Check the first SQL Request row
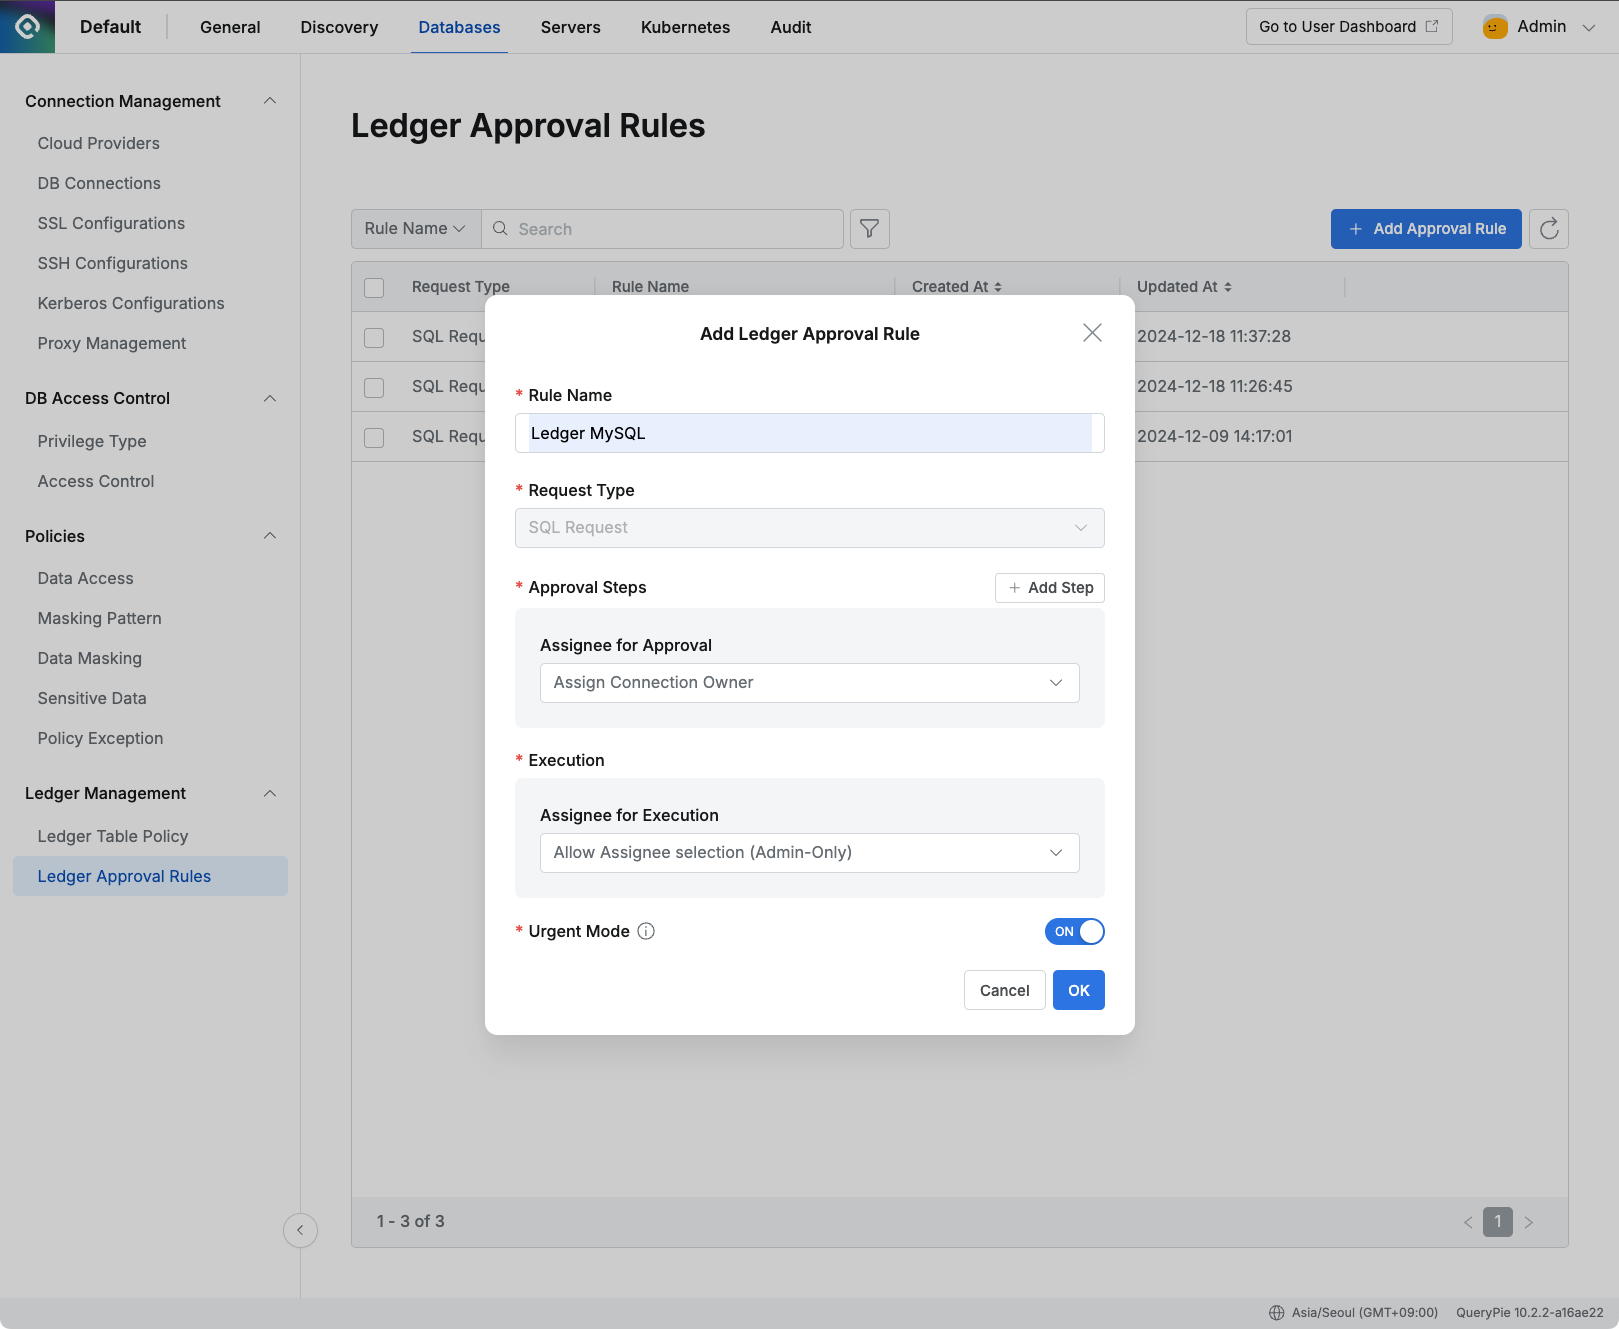 click(373, 337)
